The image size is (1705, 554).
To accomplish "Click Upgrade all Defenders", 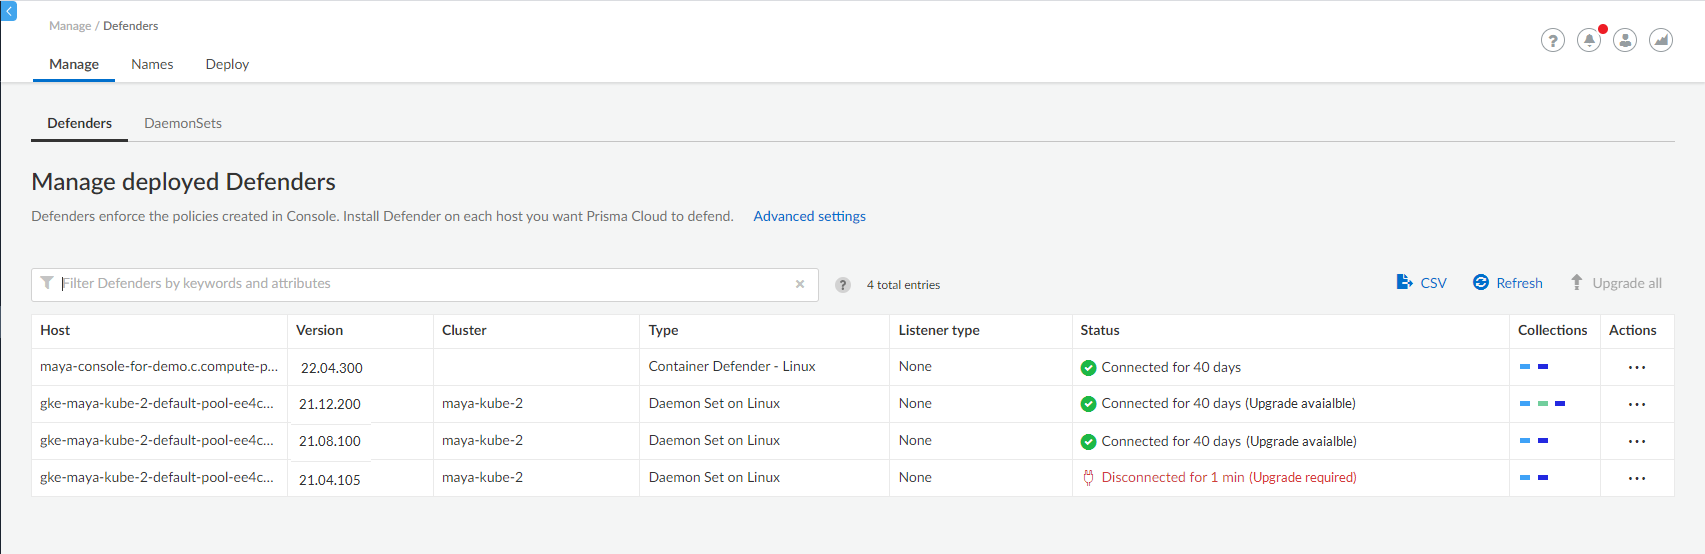I will click(1616, 283).
